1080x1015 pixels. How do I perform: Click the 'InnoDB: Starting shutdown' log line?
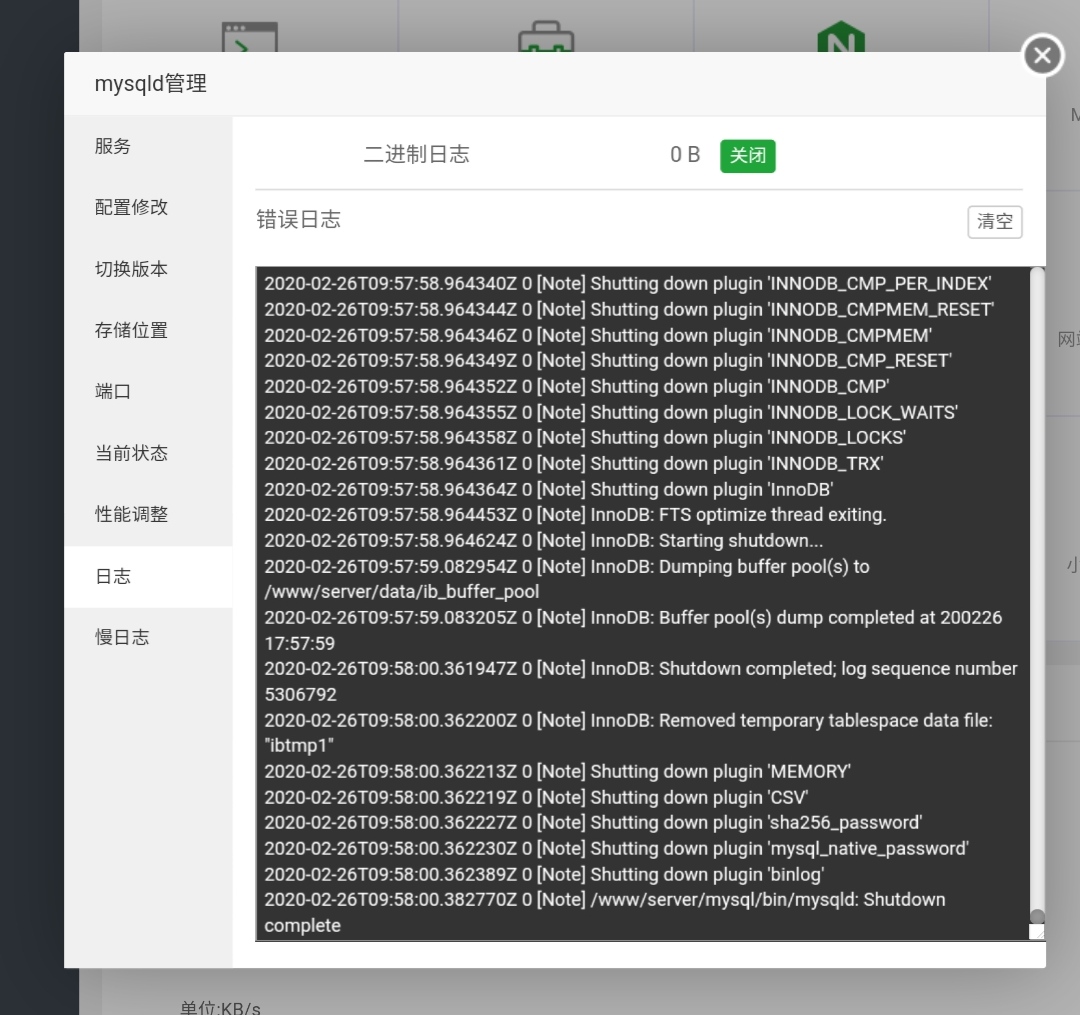point(544,541)
